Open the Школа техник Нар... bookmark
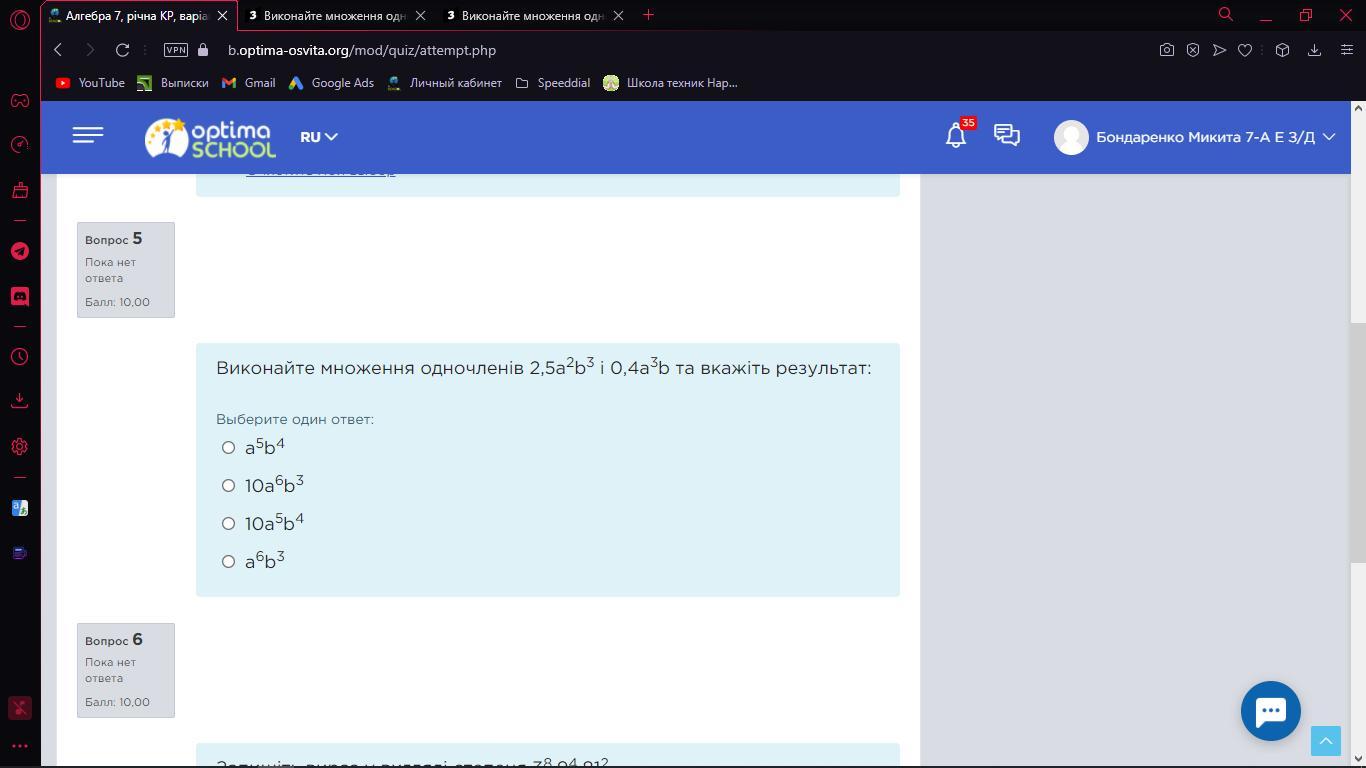The width and height of the screenshot is (1366, 768). click(670, 83)
